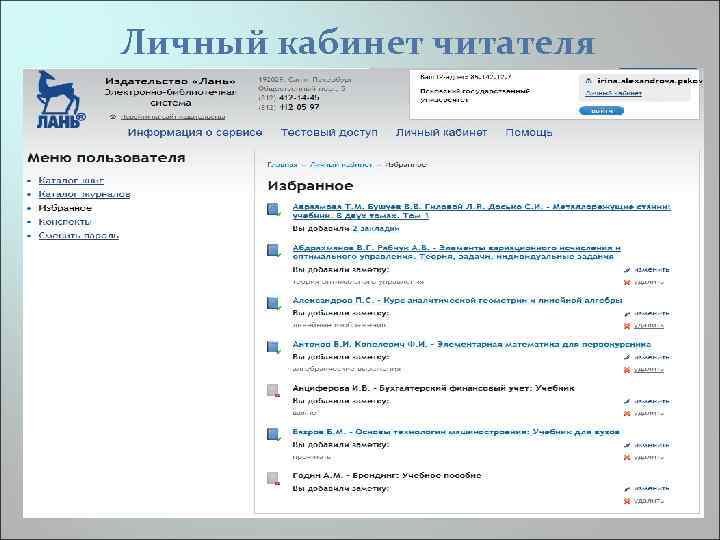Delete the Абдрахманов book from favorites

coord(644,282)
